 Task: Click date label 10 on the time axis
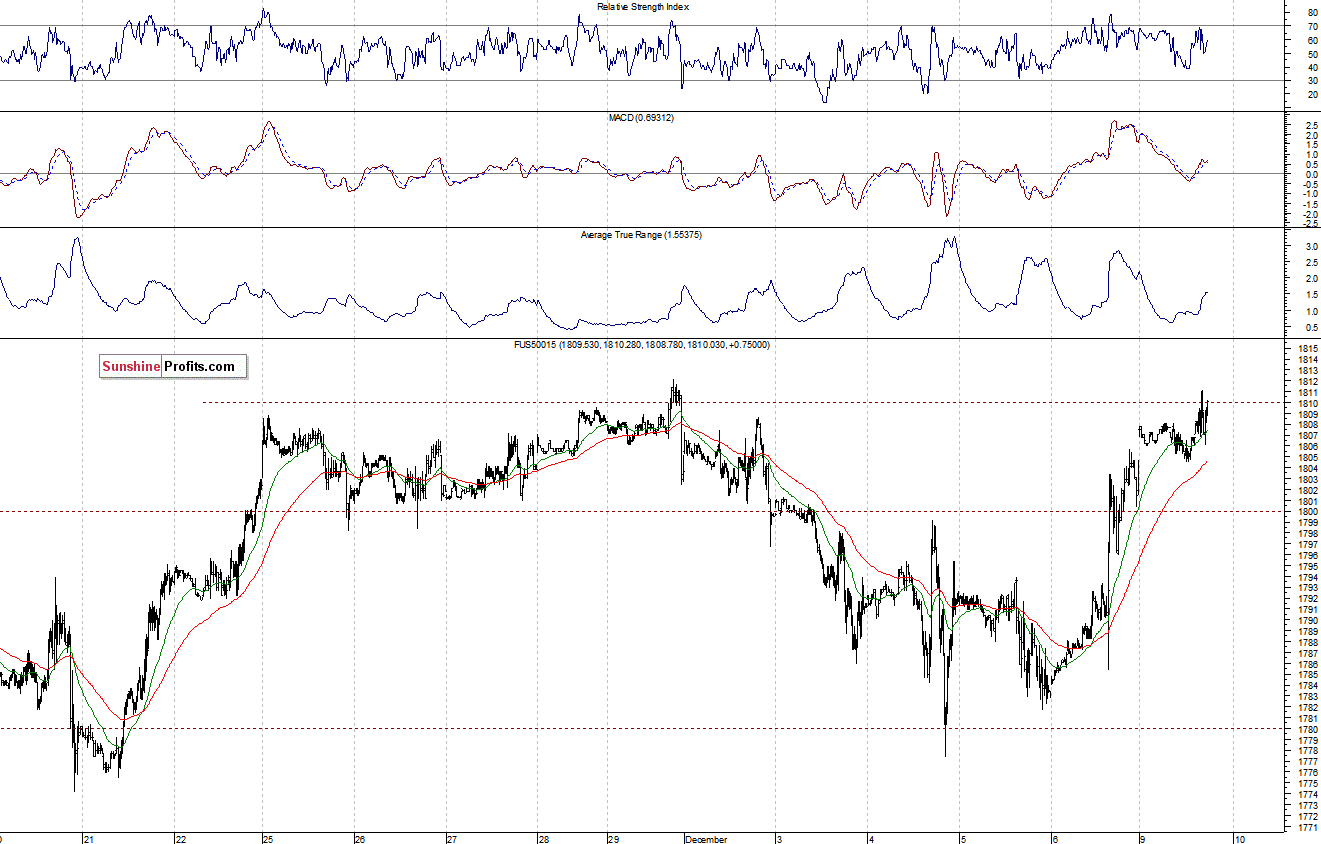[1238, 839]
